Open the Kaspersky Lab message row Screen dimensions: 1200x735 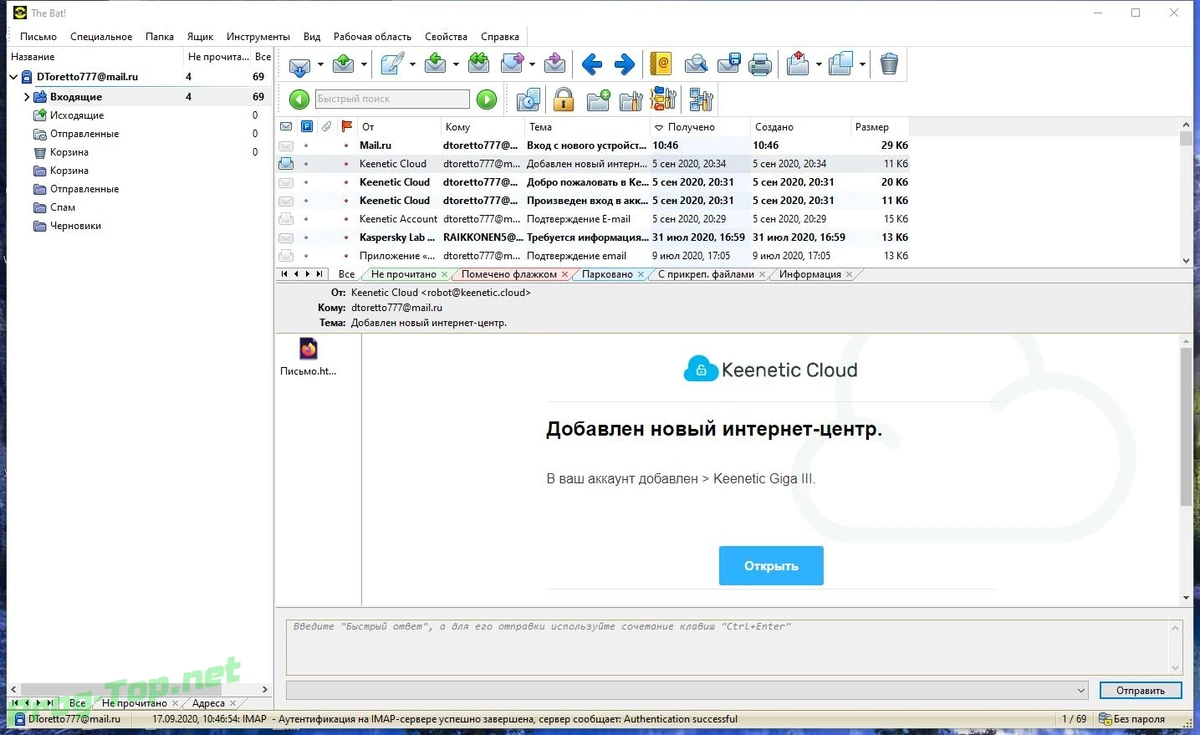tap(594, 238)
